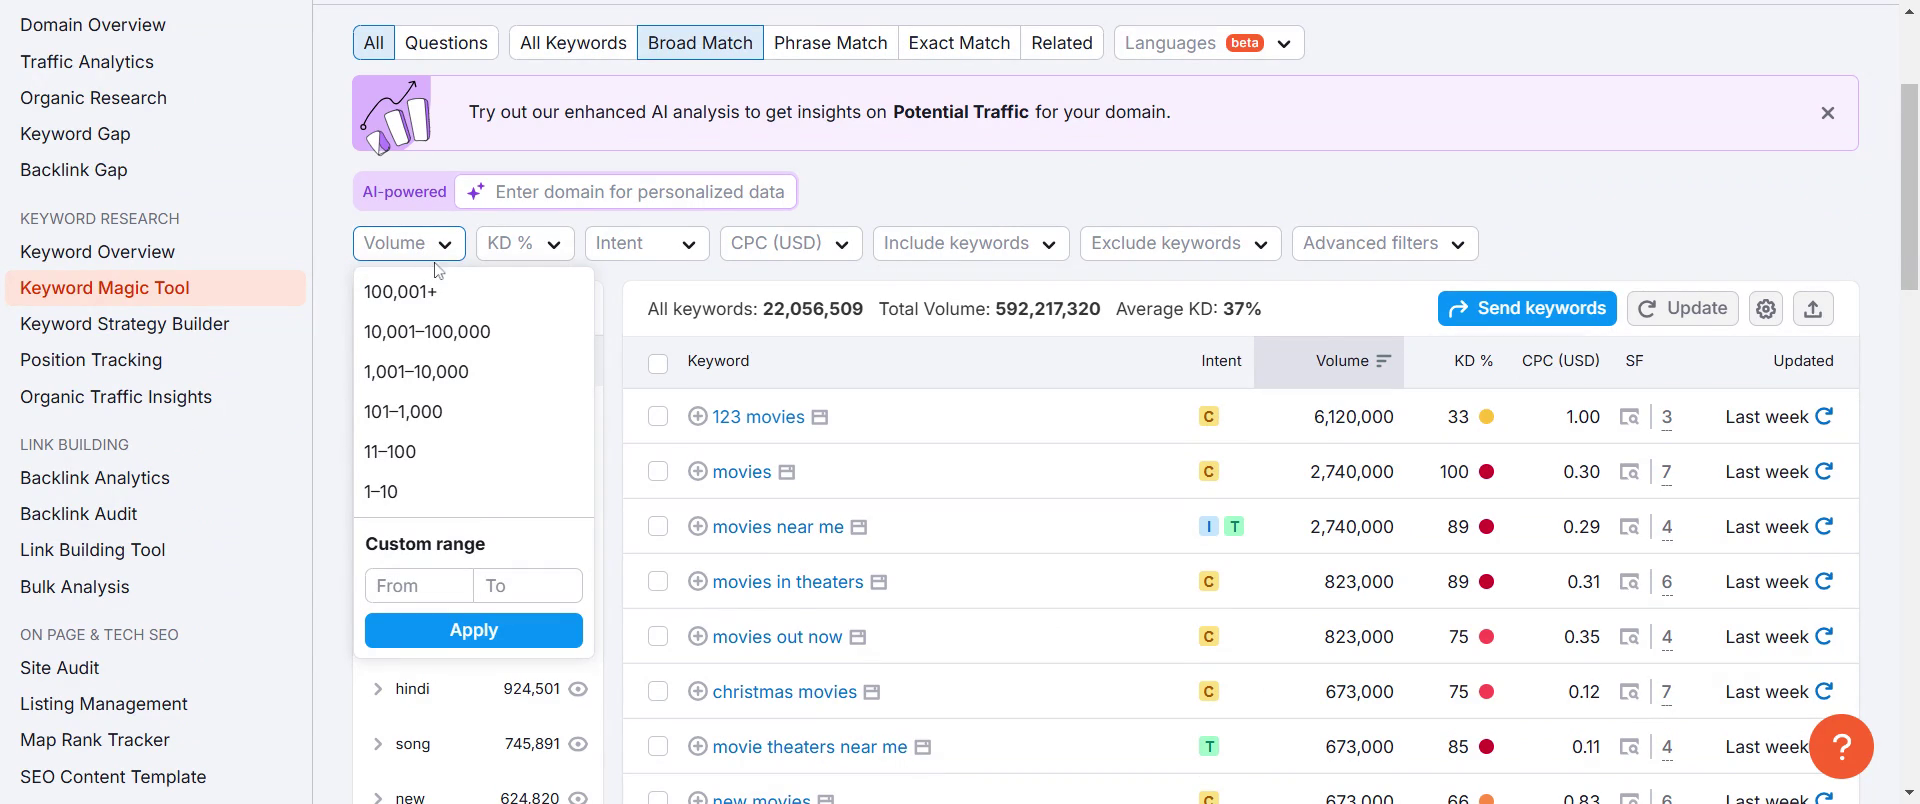The image size is (1920, 804).
Task: Open the CPC (USD) filter dropdown
Action: [x=790, y=243]
